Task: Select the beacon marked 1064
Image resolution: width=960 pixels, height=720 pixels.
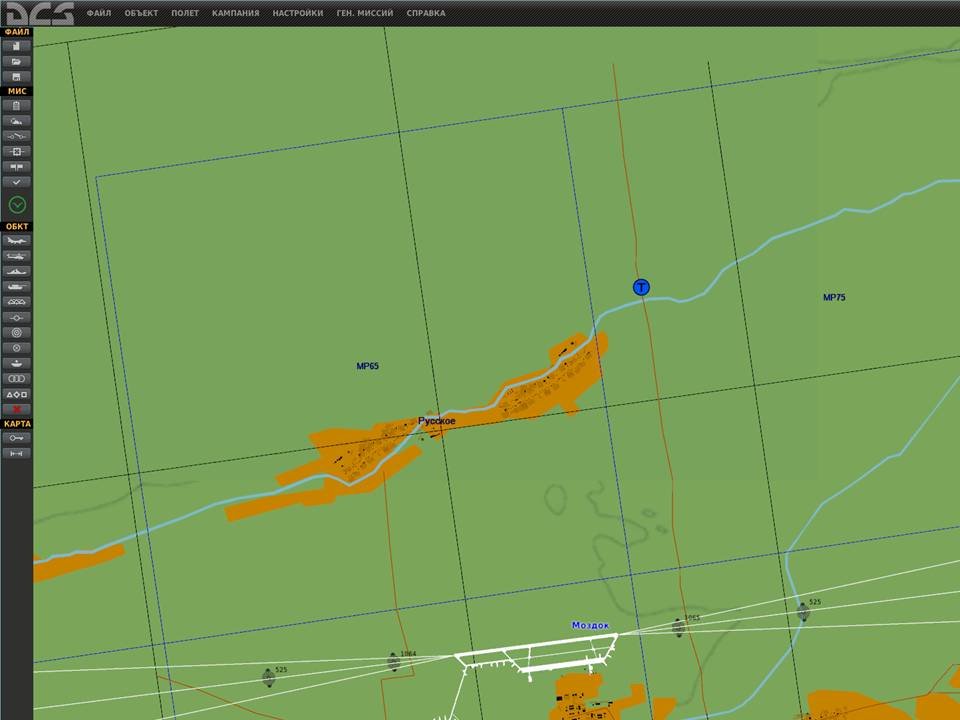Action: 394,661
